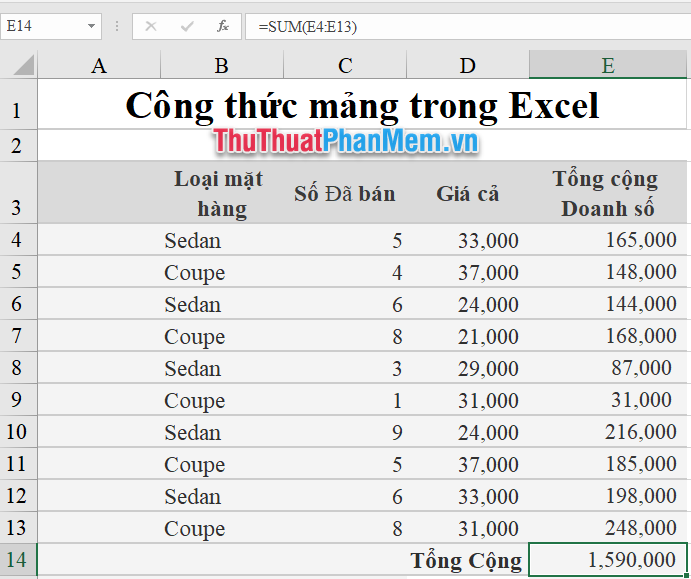Click the Giá cả header cell
The image size is (691, 579).
[x=468, y=193]
